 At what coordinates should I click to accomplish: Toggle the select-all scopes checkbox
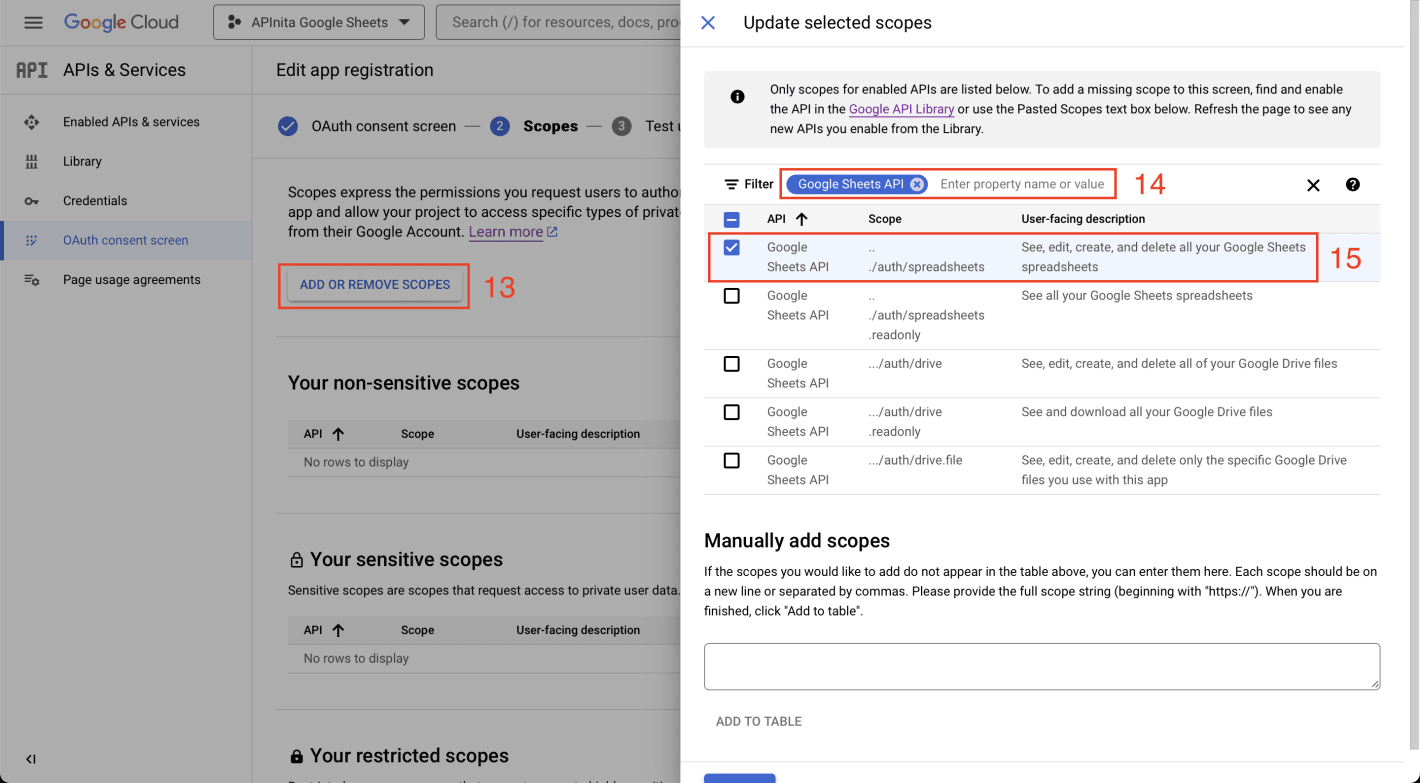pyautogui.click(x=731, y=218)
